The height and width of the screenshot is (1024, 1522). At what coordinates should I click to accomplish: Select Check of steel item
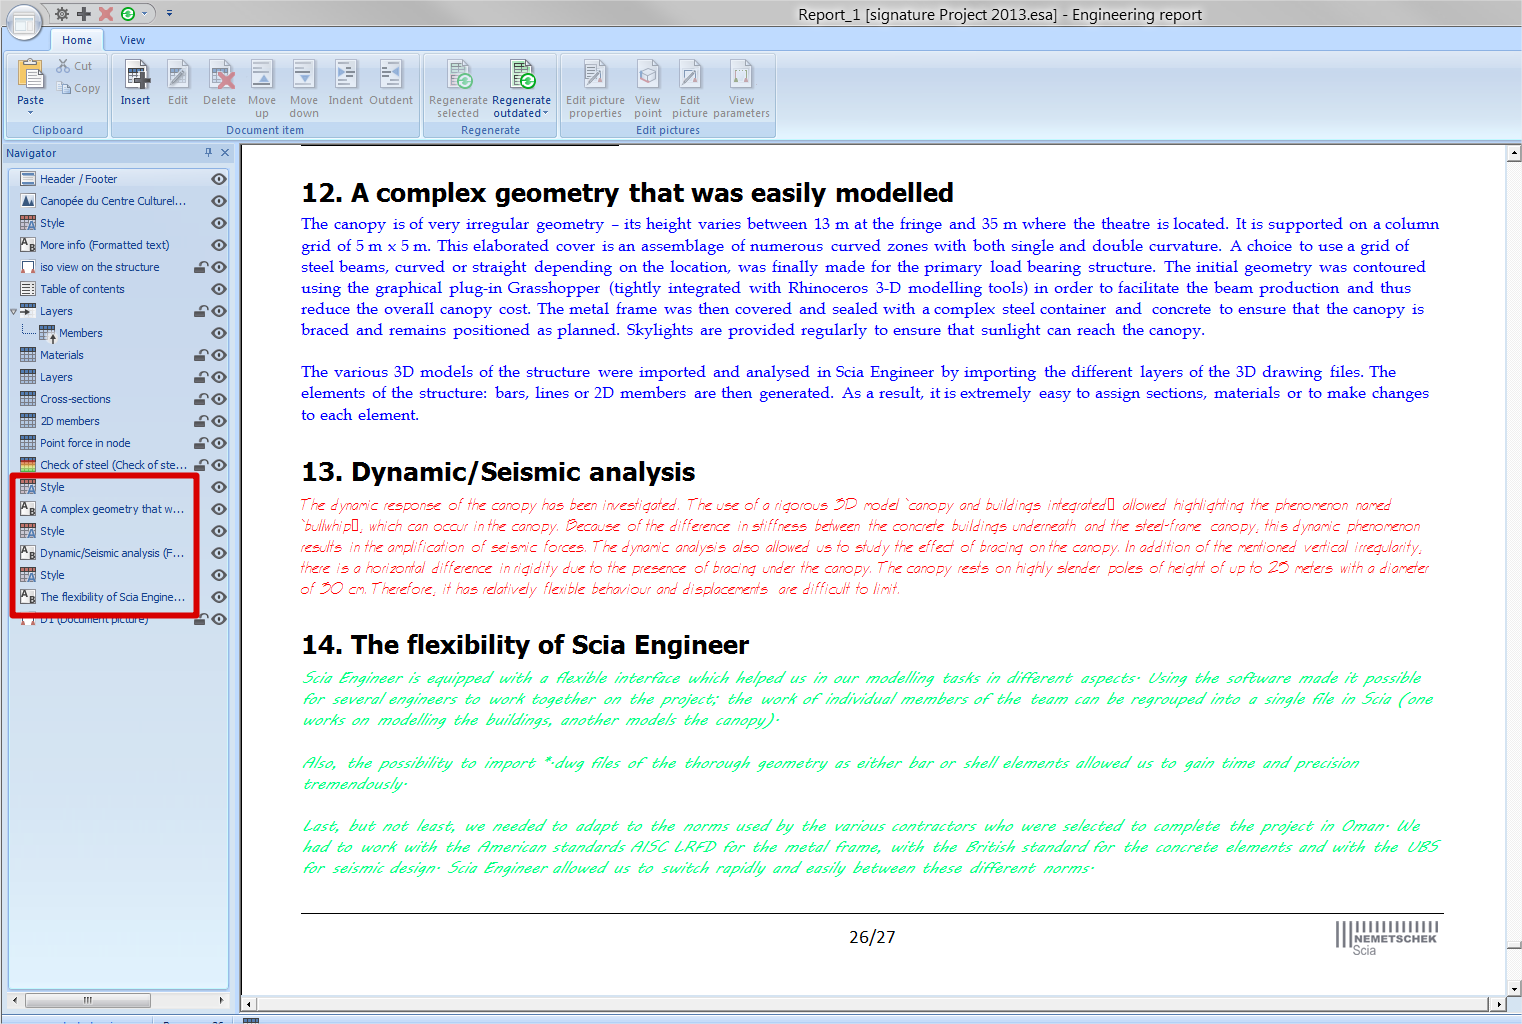click(112, 465)
